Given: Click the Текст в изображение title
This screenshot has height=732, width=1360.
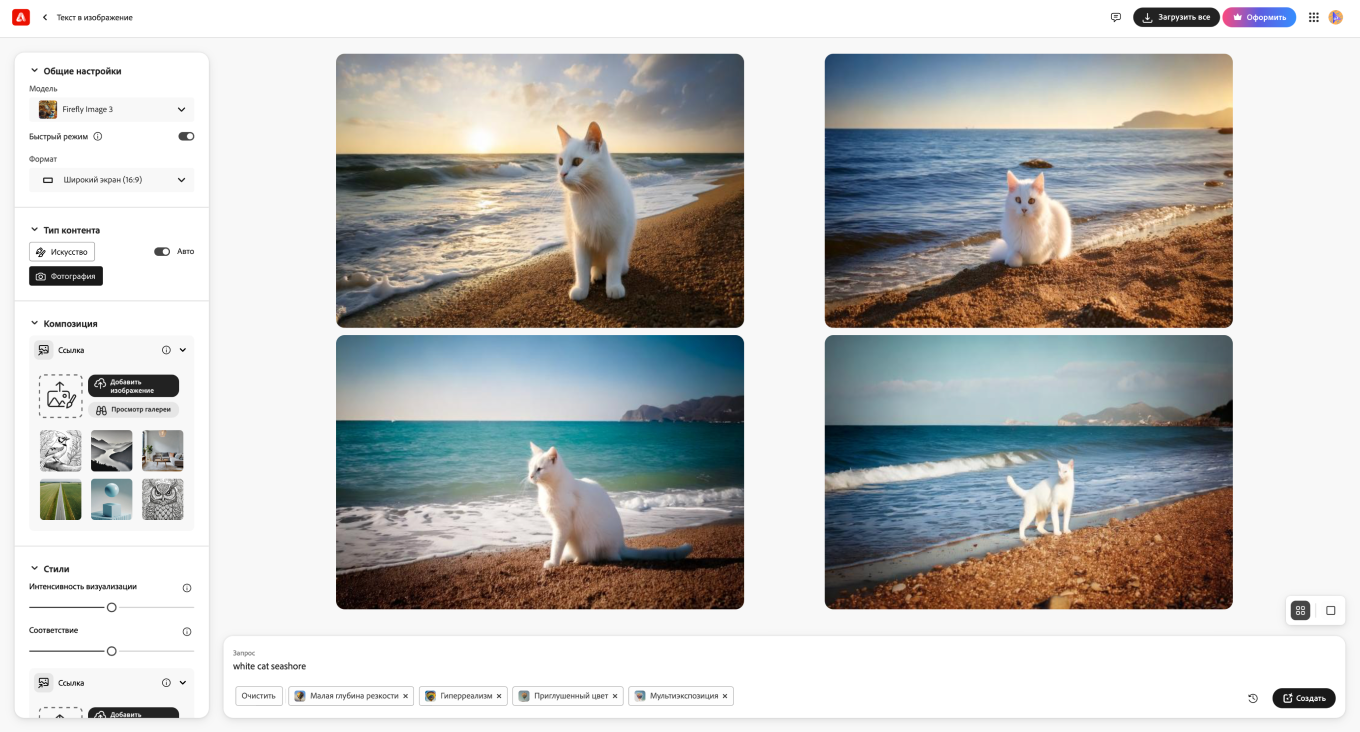Looking at the screenshot, I should point(95,17).
